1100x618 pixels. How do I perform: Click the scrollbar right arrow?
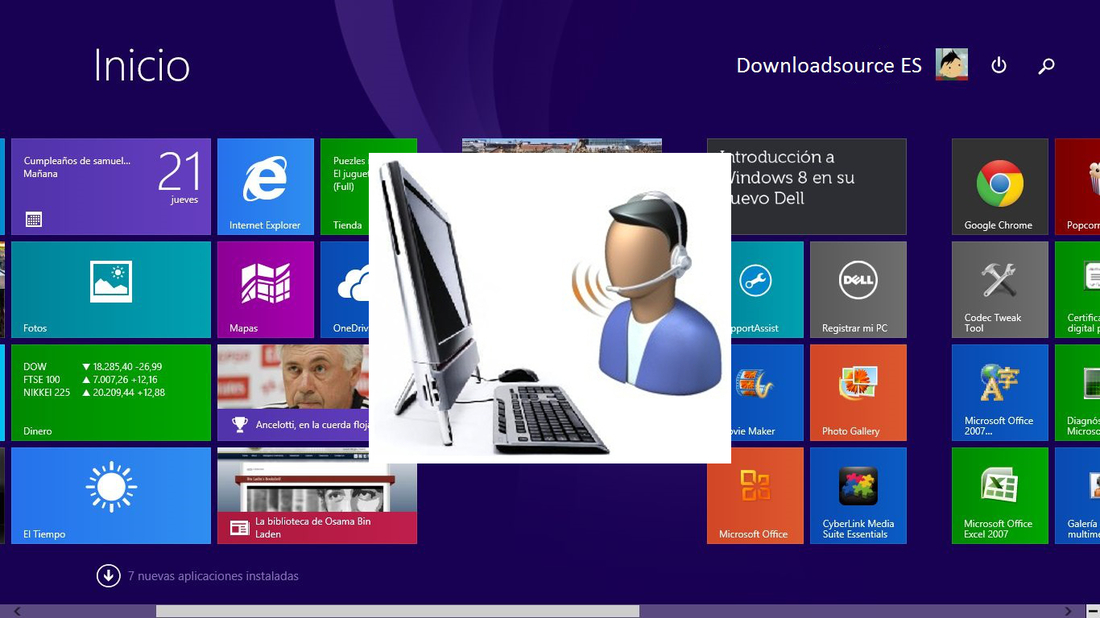(x=1068, y=612)
